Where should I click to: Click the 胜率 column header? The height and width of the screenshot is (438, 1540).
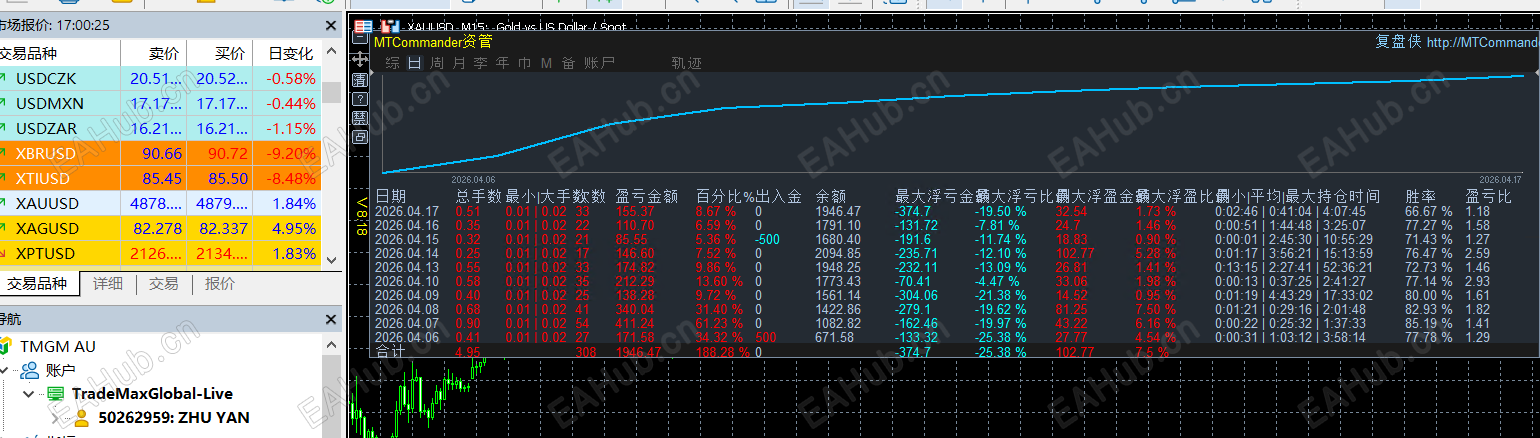1422,197
